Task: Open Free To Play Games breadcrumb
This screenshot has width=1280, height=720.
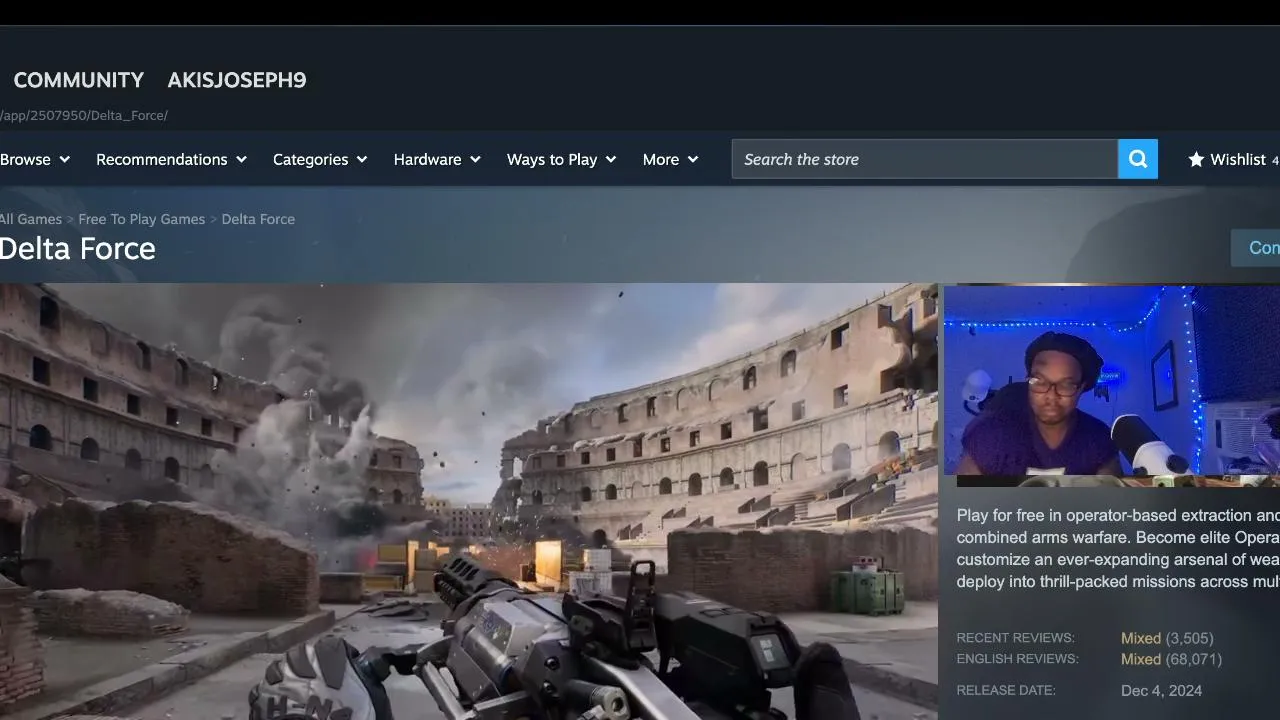Action: [142, 219]
